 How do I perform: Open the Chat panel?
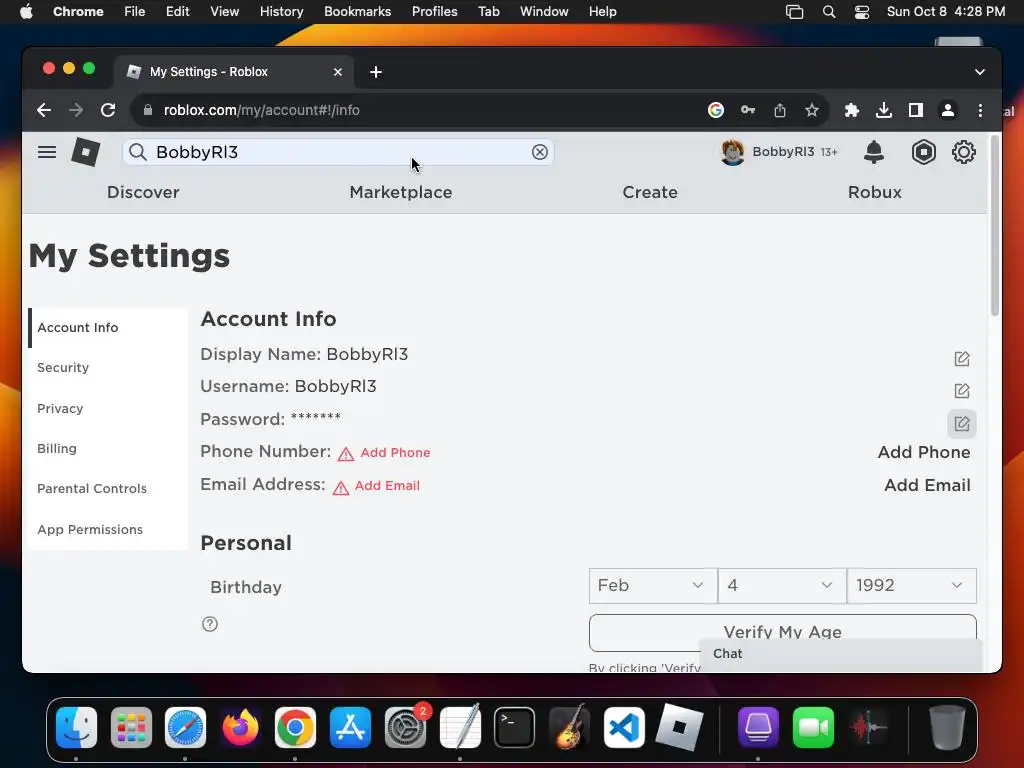pyautogui.click(x=840, y=654)
